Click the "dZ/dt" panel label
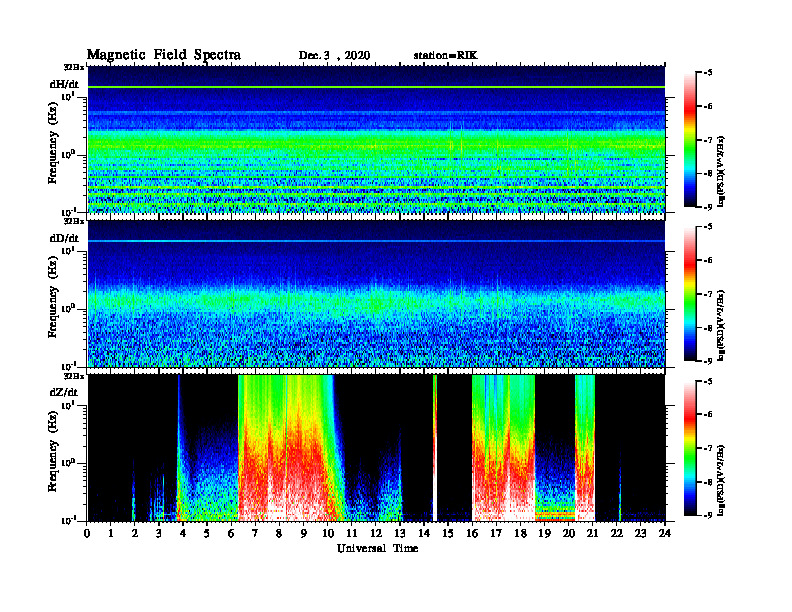This screenshot has width=792, height=612. click(x=64, y=392)
